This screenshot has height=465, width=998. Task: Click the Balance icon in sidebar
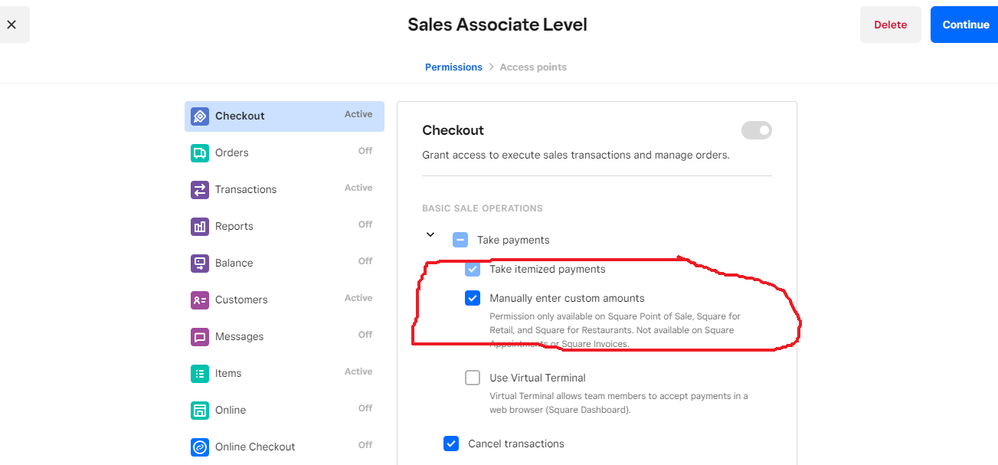[199, 263]
